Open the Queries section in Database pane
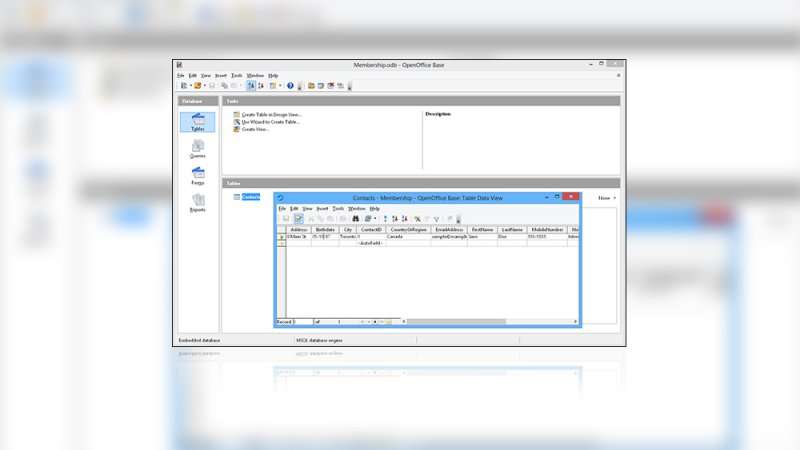 [197, 149]
